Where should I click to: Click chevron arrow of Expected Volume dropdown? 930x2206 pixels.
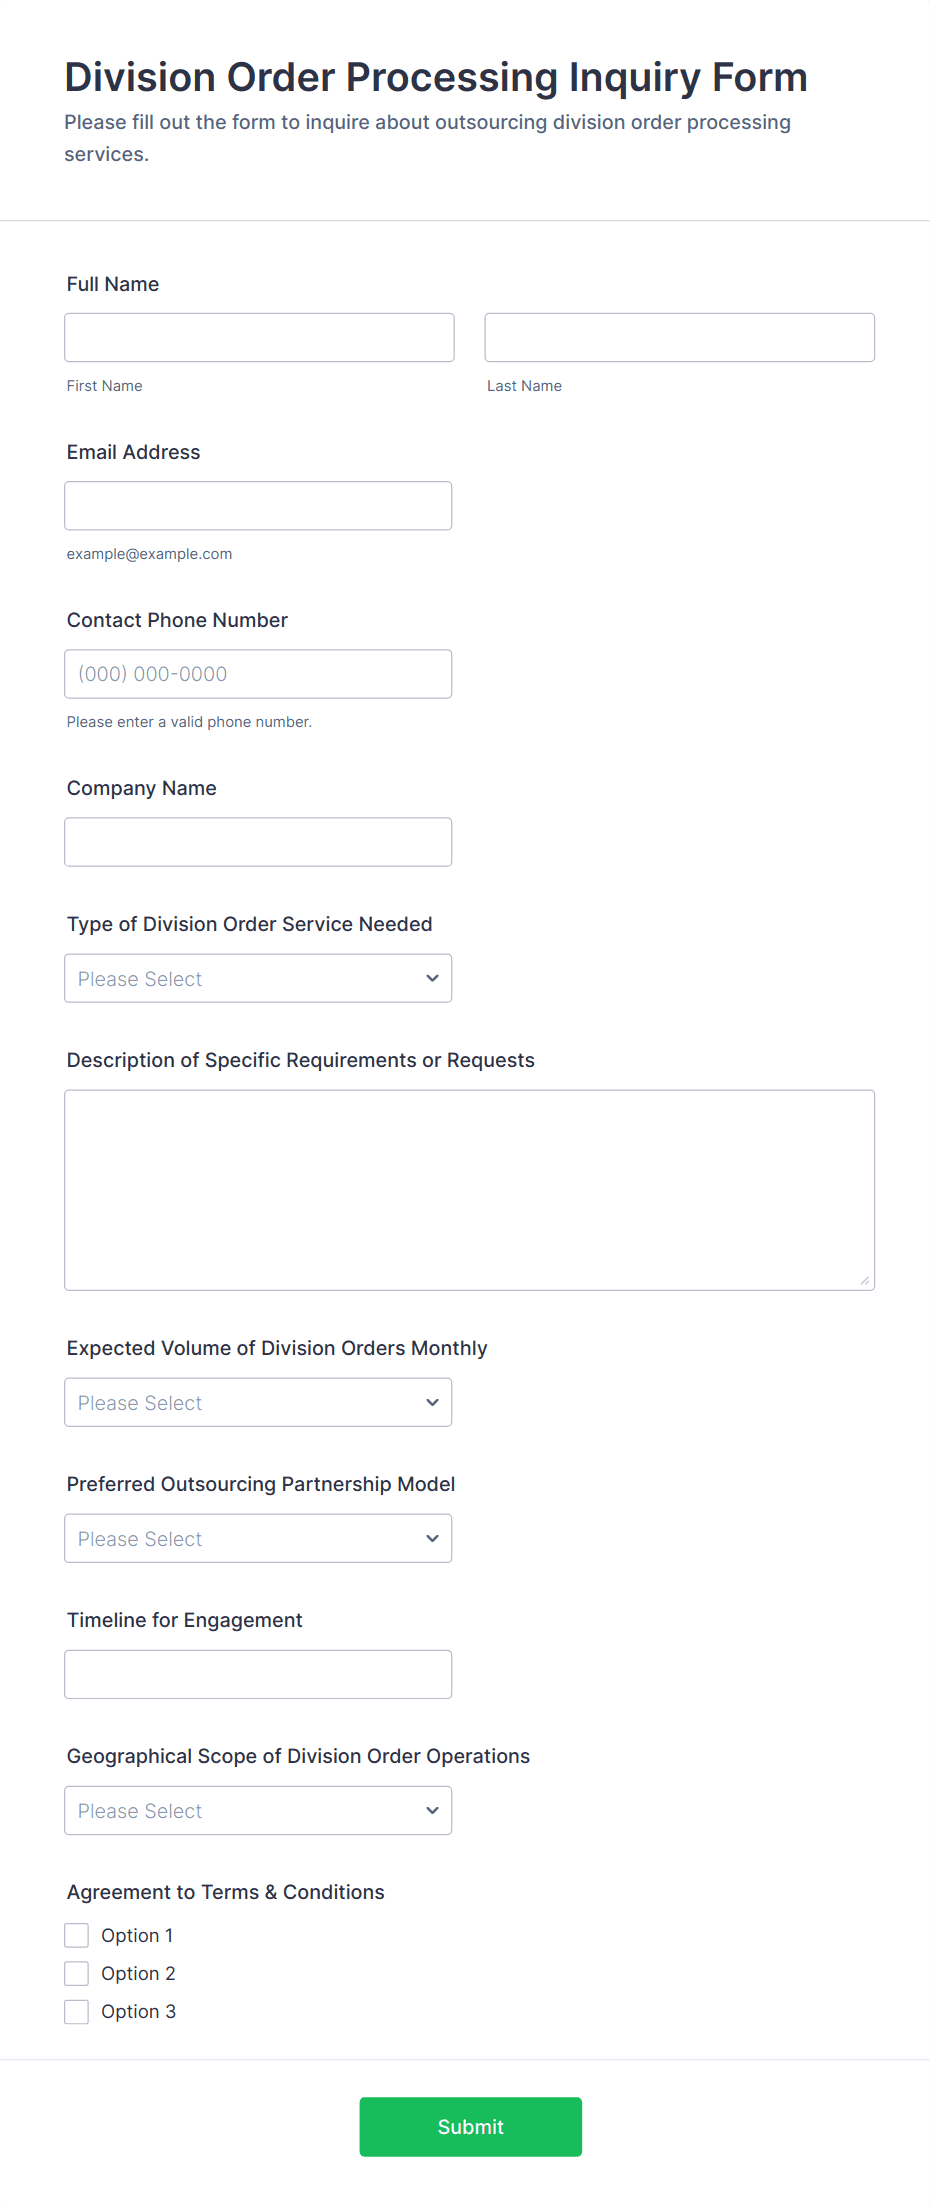(x=432, y=1402)
